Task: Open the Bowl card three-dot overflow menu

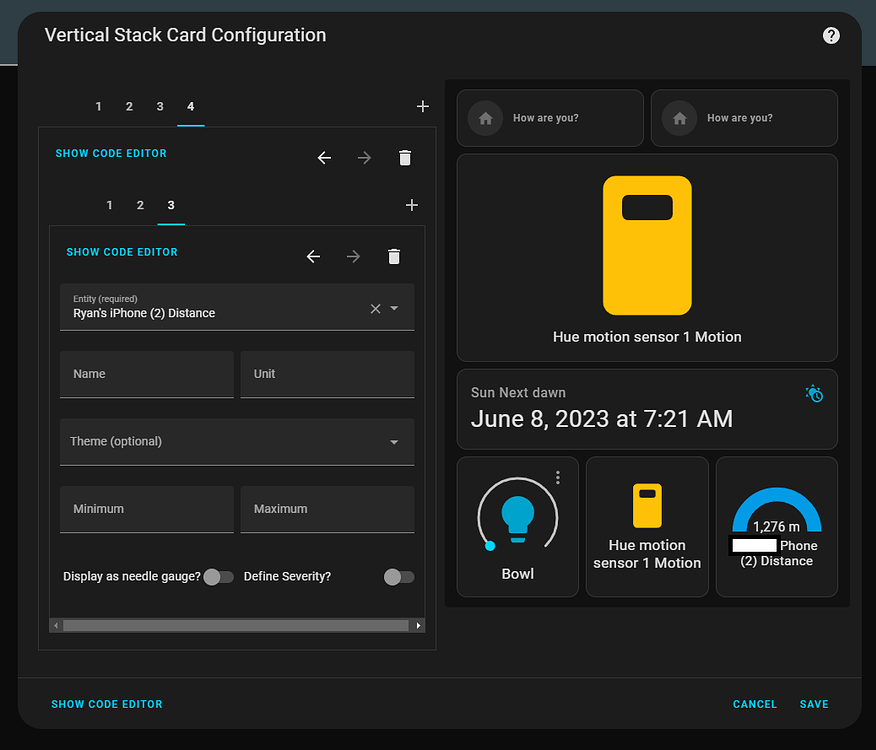Action: (557, 477)
